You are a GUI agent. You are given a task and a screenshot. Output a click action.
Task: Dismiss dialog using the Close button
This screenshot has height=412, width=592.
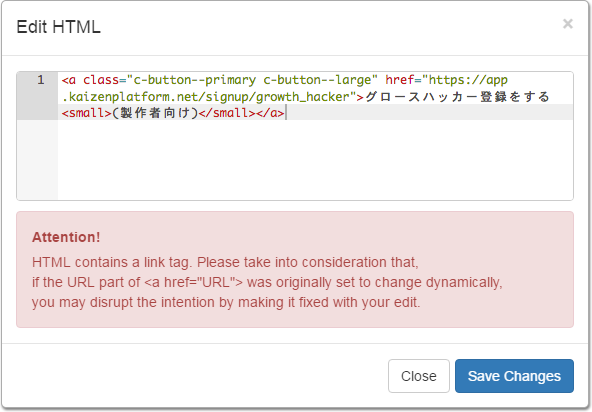point(419,376)
